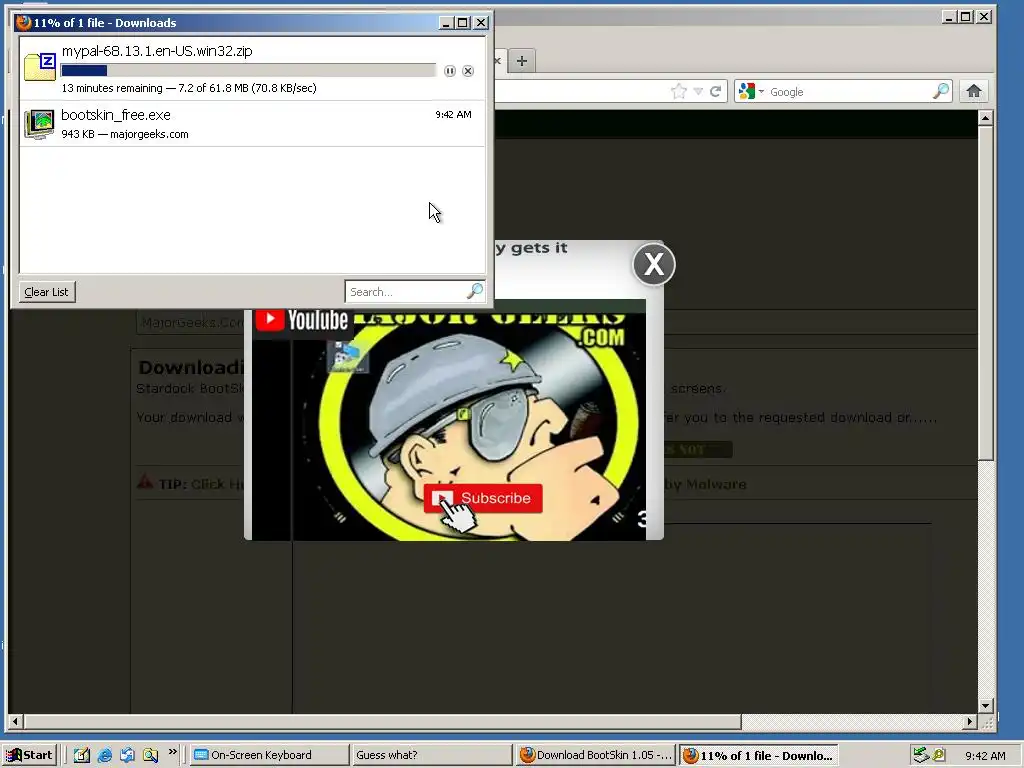The height and width of the screenshot is (768, 1024).
Task: Bookmark this page with the star
Action: [x=679, y=91]
